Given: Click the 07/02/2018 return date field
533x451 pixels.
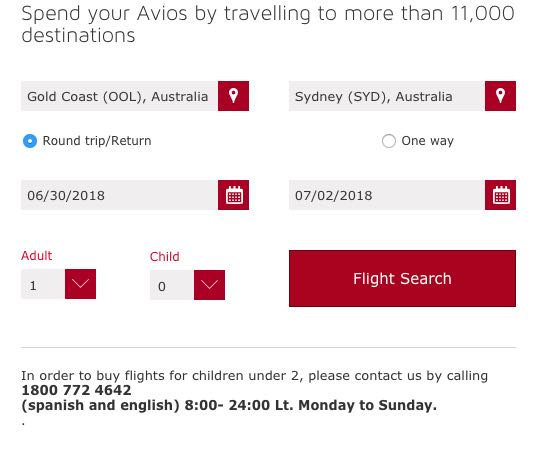Looking at the screenshot, I should pyautogui.click(x=387, y=195).
